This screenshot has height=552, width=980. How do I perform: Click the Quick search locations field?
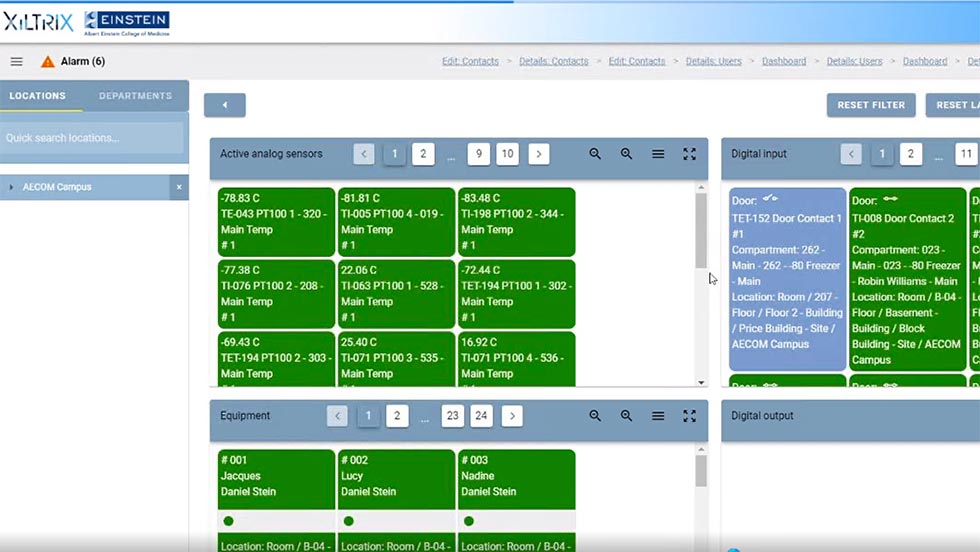click(93, 138)
